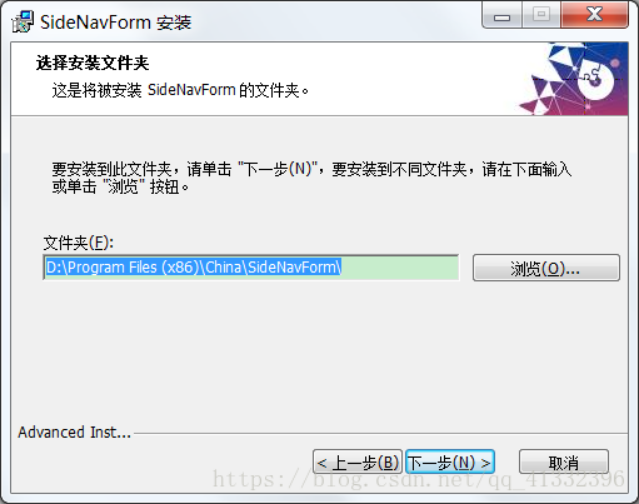Click the Advanced Inst... label
Screen dimensions: 639x504
[x=75, y=432]
